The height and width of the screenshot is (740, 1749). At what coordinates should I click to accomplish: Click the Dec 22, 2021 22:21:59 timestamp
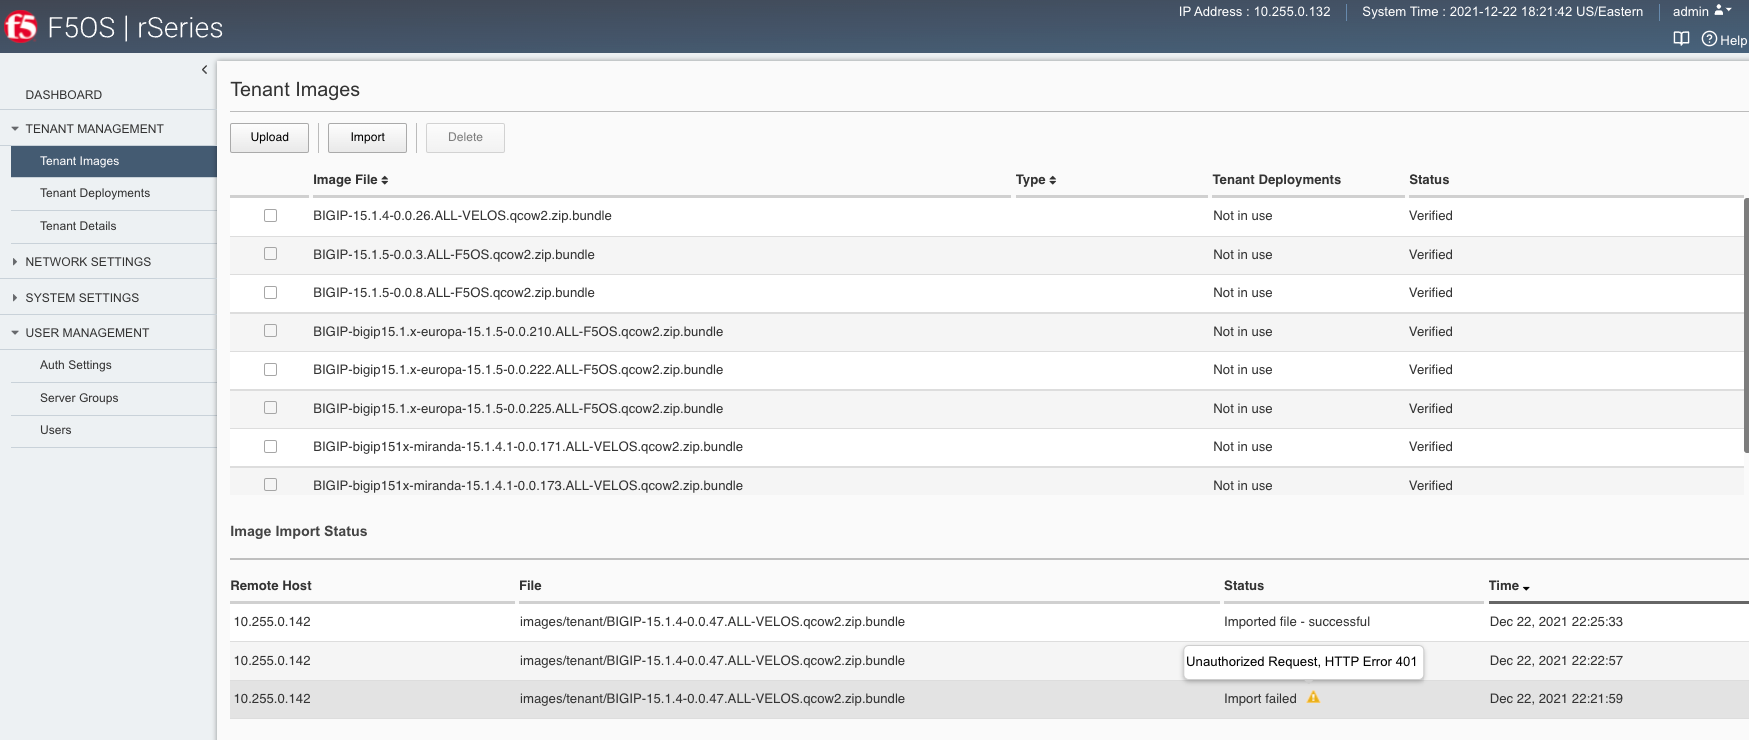(1556, 699)
